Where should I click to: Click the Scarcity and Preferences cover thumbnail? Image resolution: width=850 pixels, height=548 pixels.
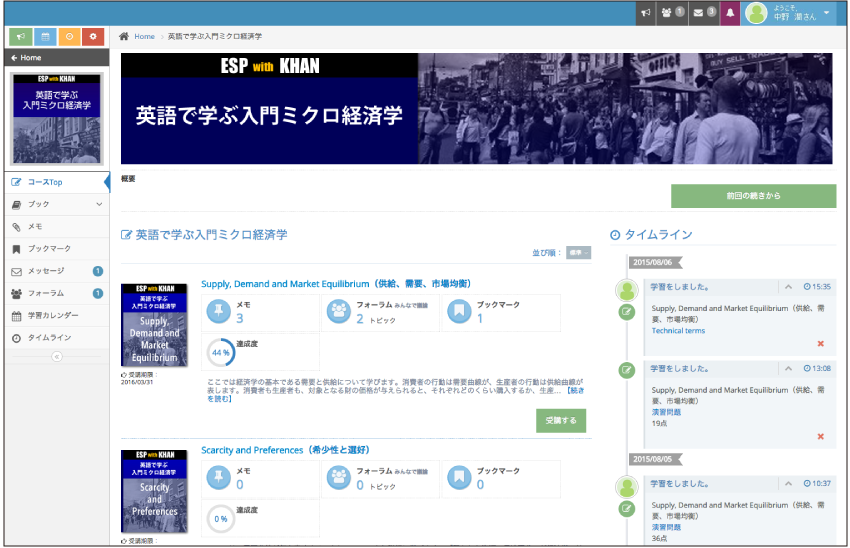[154, 491]
